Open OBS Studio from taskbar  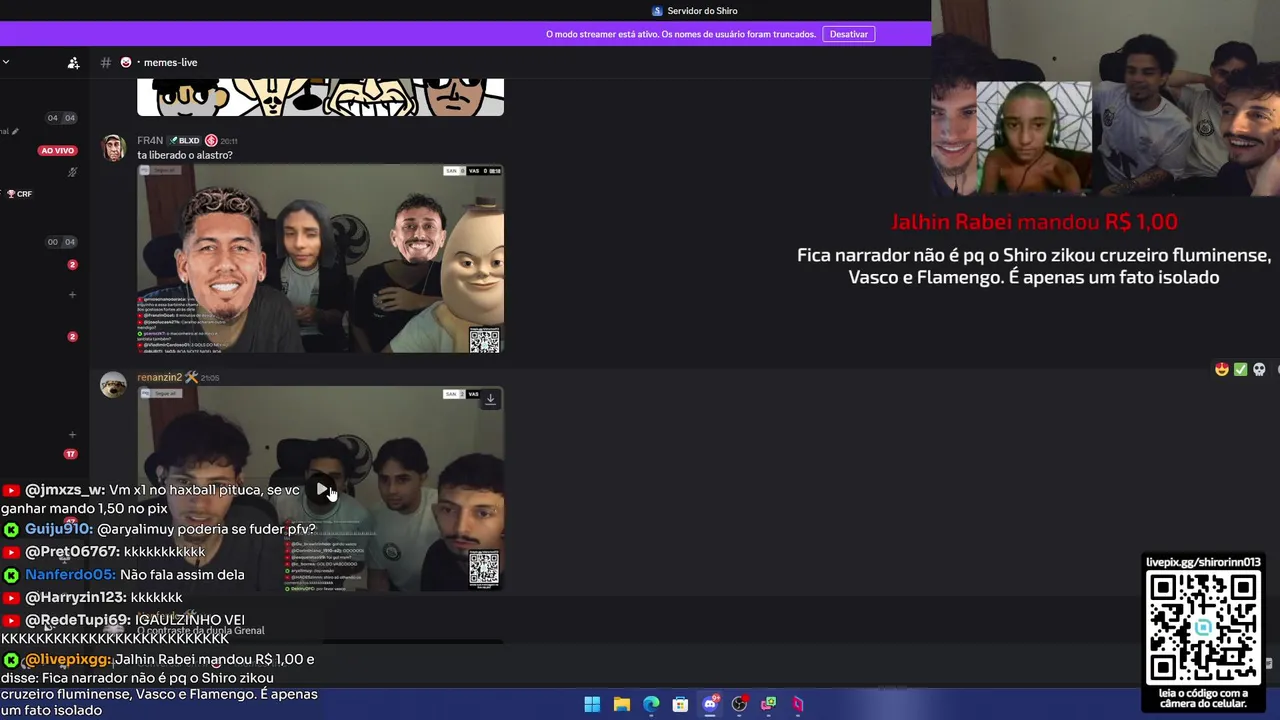(x=739, y=704)
